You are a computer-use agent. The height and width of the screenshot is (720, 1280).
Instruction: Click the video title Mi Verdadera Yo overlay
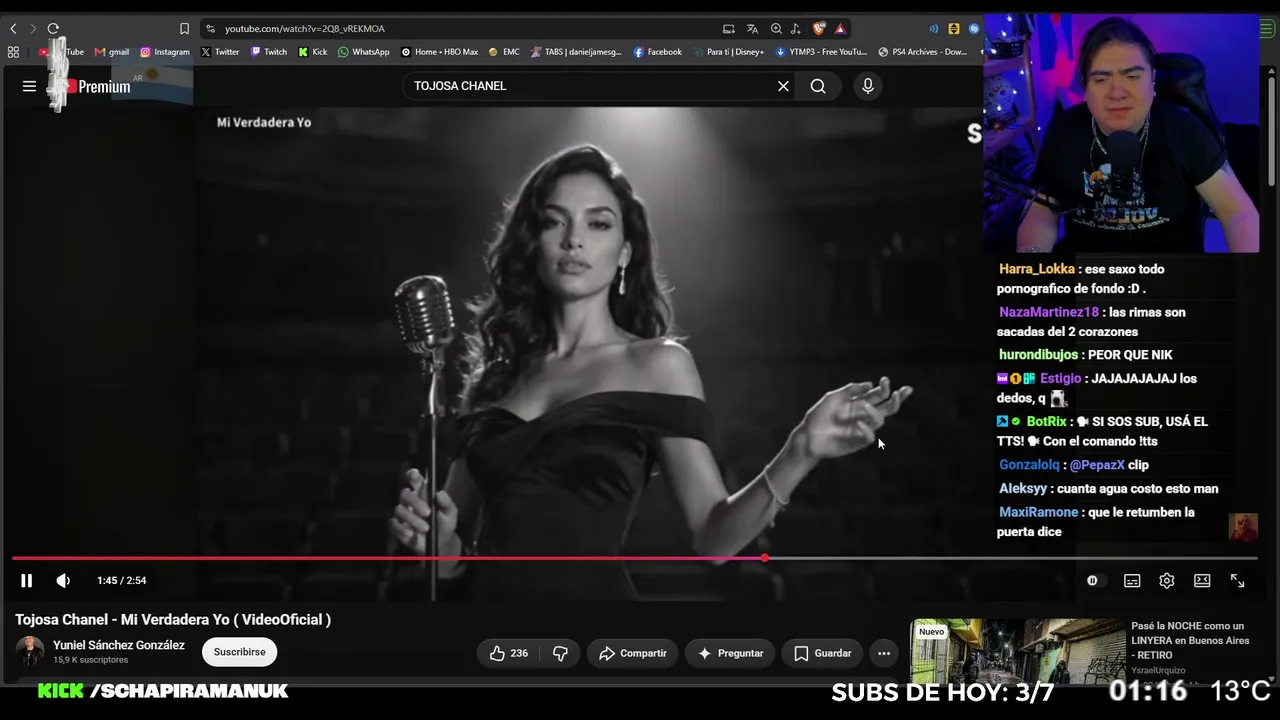264,122
